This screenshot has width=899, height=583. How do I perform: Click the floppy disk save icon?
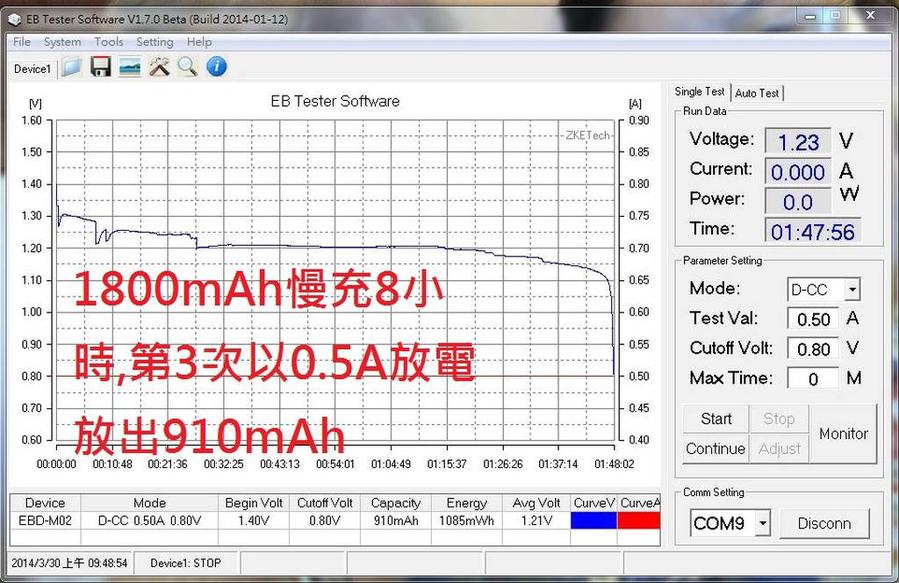point(100,67)
